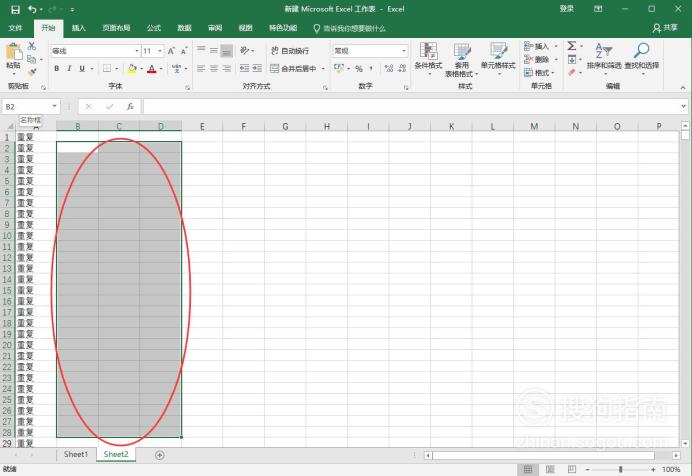This screenshot has height=476, width=692.
Task: Switch to Page Break Preview icon
Action: point(572,469)
